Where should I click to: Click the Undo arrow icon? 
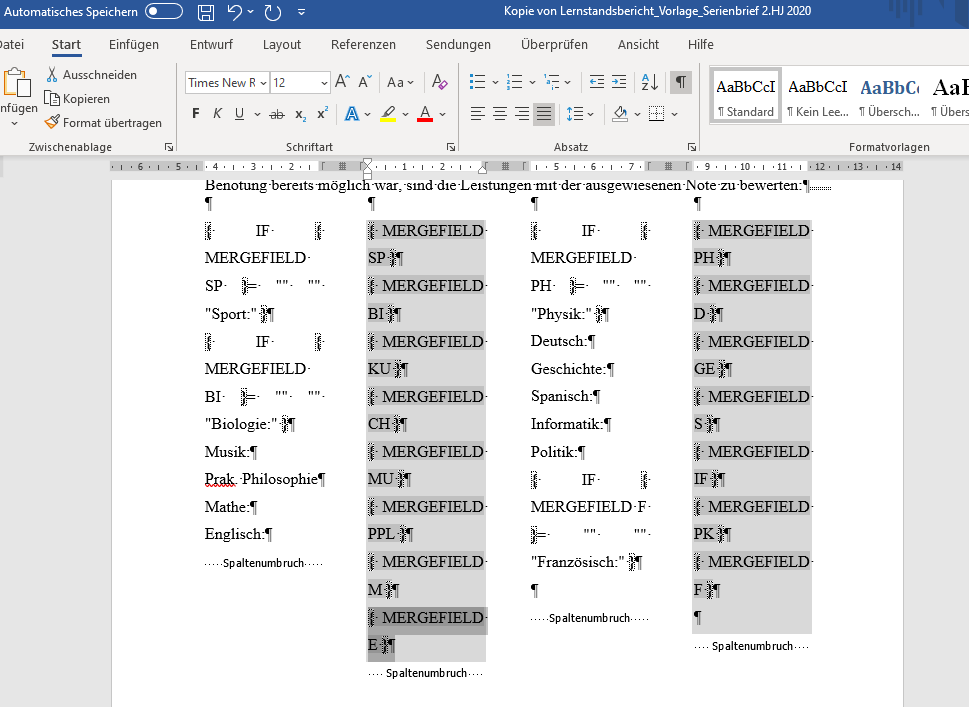[x=235, y=12]
